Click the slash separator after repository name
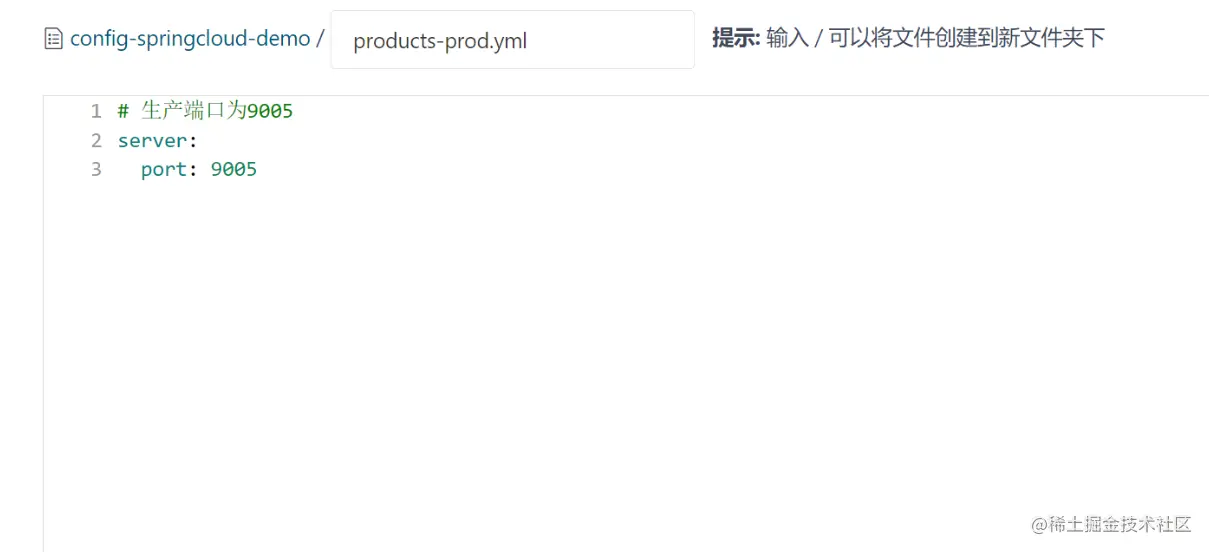The width and height of the screenshot is (1209, 552). pyautogui.click(x=320, y=39)
